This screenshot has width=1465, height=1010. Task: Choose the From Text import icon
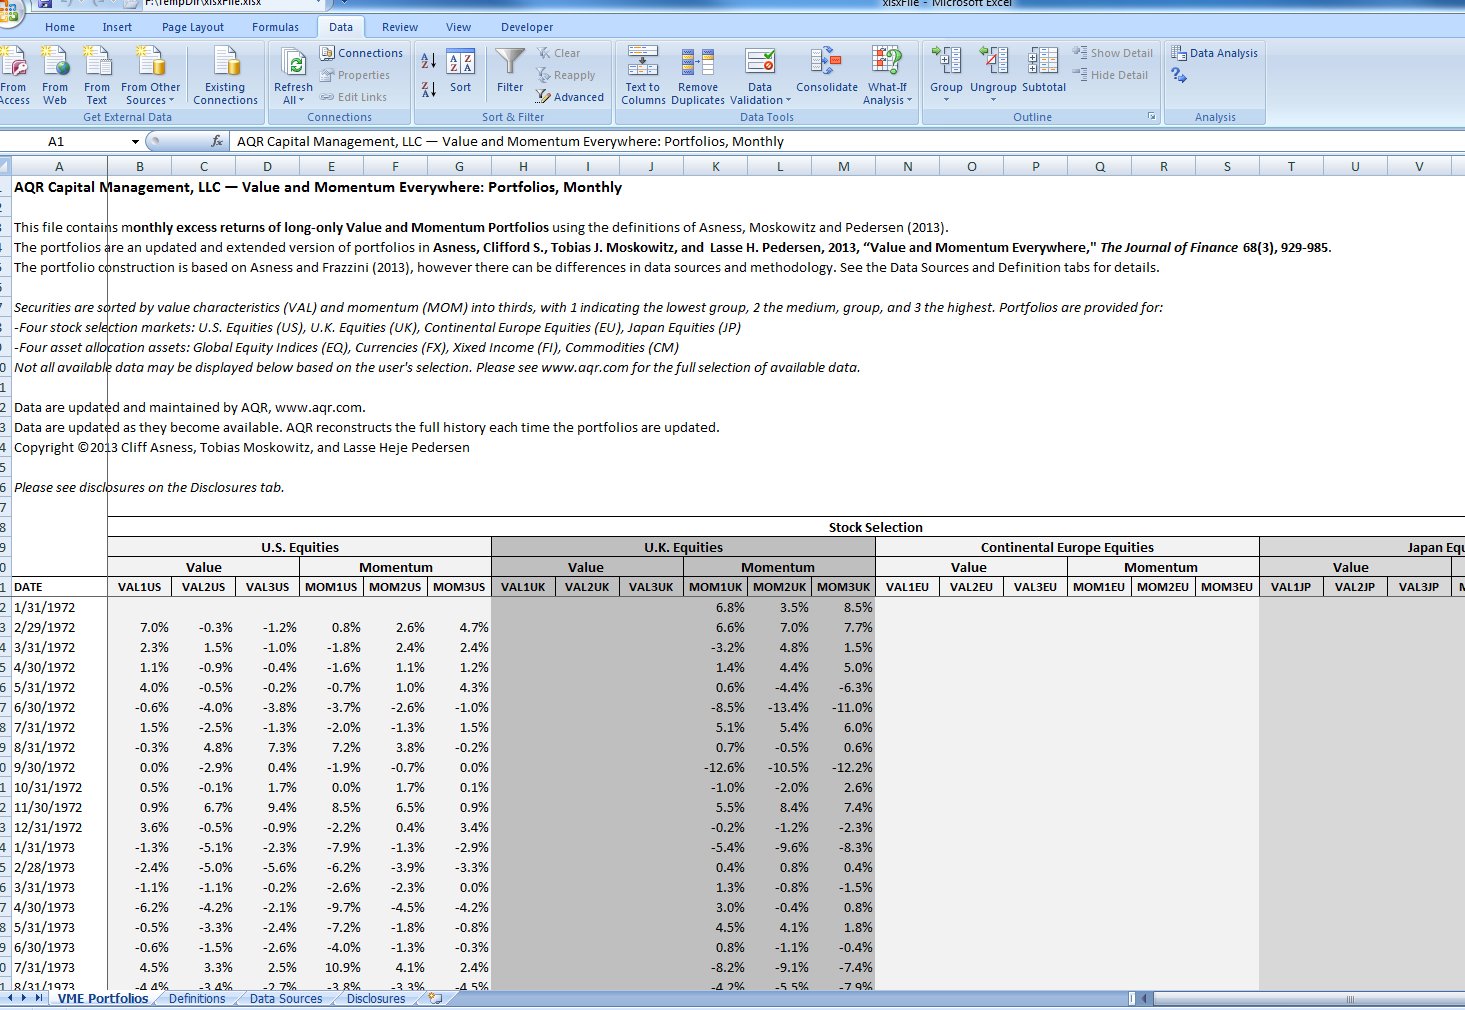(97, 75)
